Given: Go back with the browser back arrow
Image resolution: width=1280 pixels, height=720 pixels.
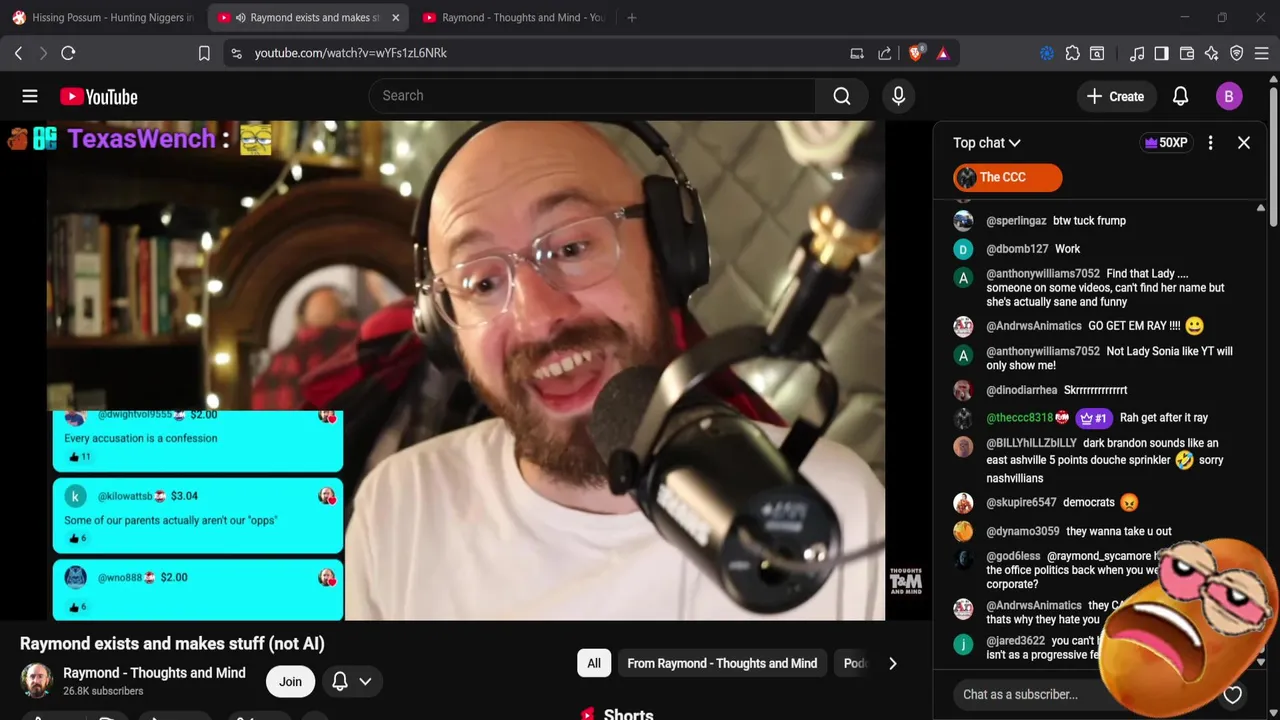Looking at the screenshot, I should (18, 53).
